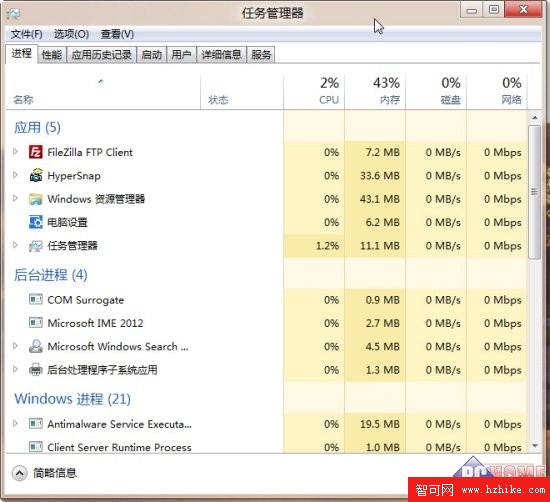Screen dimensions: 550x502
Task: Select the 应用 (5) group heading
Action: [x=37, y=127]
